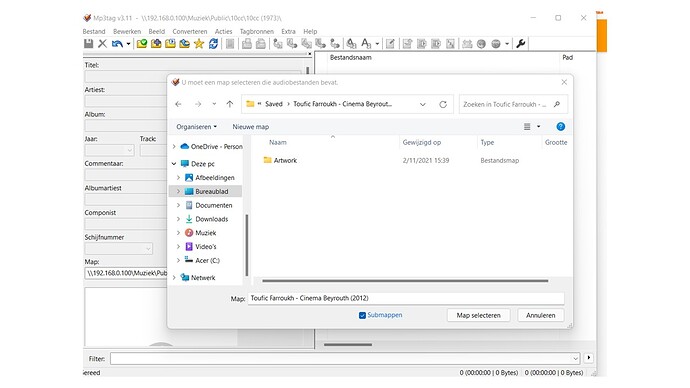Refresh the folder view in dialog
The image size is (690, 388).
pyautogui.click(x=443, y=104)
